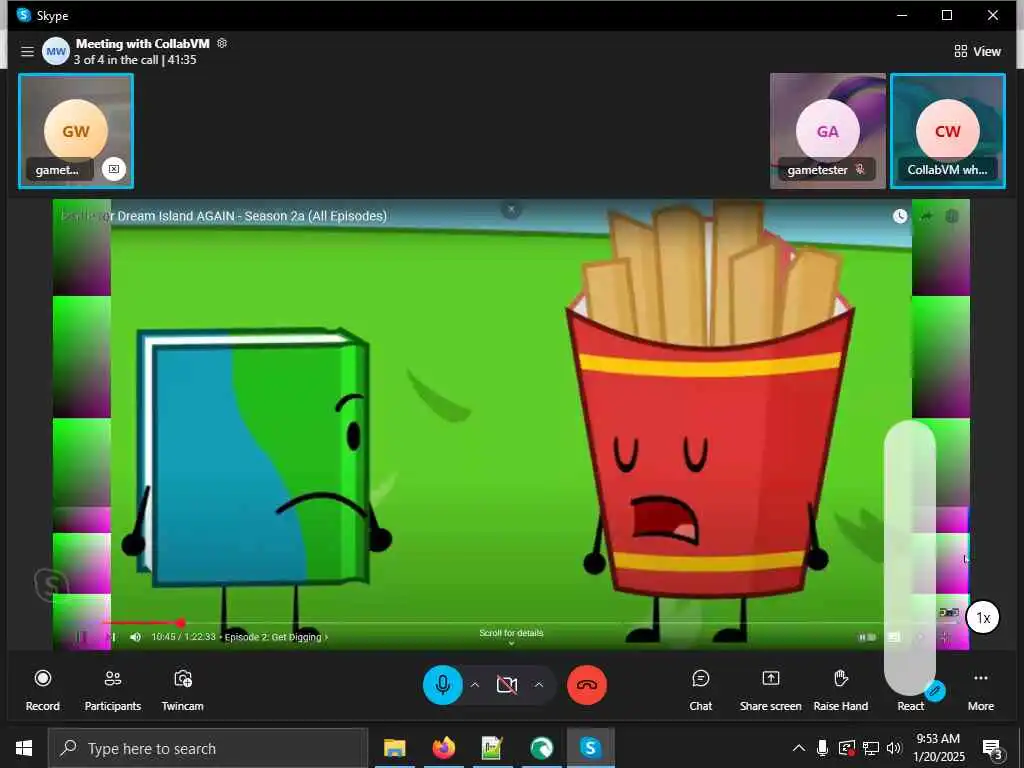Viewport: 1024px width, 768px height.
Task: Select the GW gamet... participant tile
Action: [76, 131]
